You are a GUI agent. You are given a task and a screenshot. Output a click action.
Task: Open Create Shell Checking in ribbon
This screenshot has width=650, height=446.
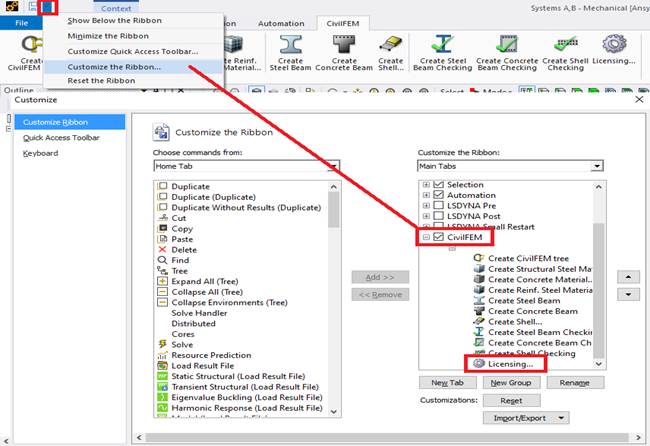(565, 44)
